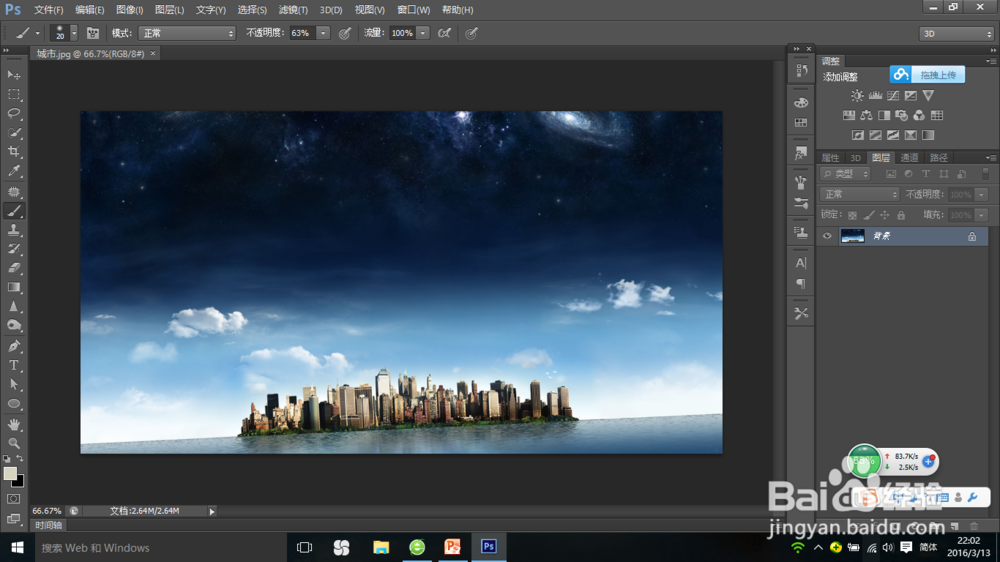The height and width of the screenshot is (562, 1000).
Task: Add a Curves adjustment
Action: (x=893, y=96)
